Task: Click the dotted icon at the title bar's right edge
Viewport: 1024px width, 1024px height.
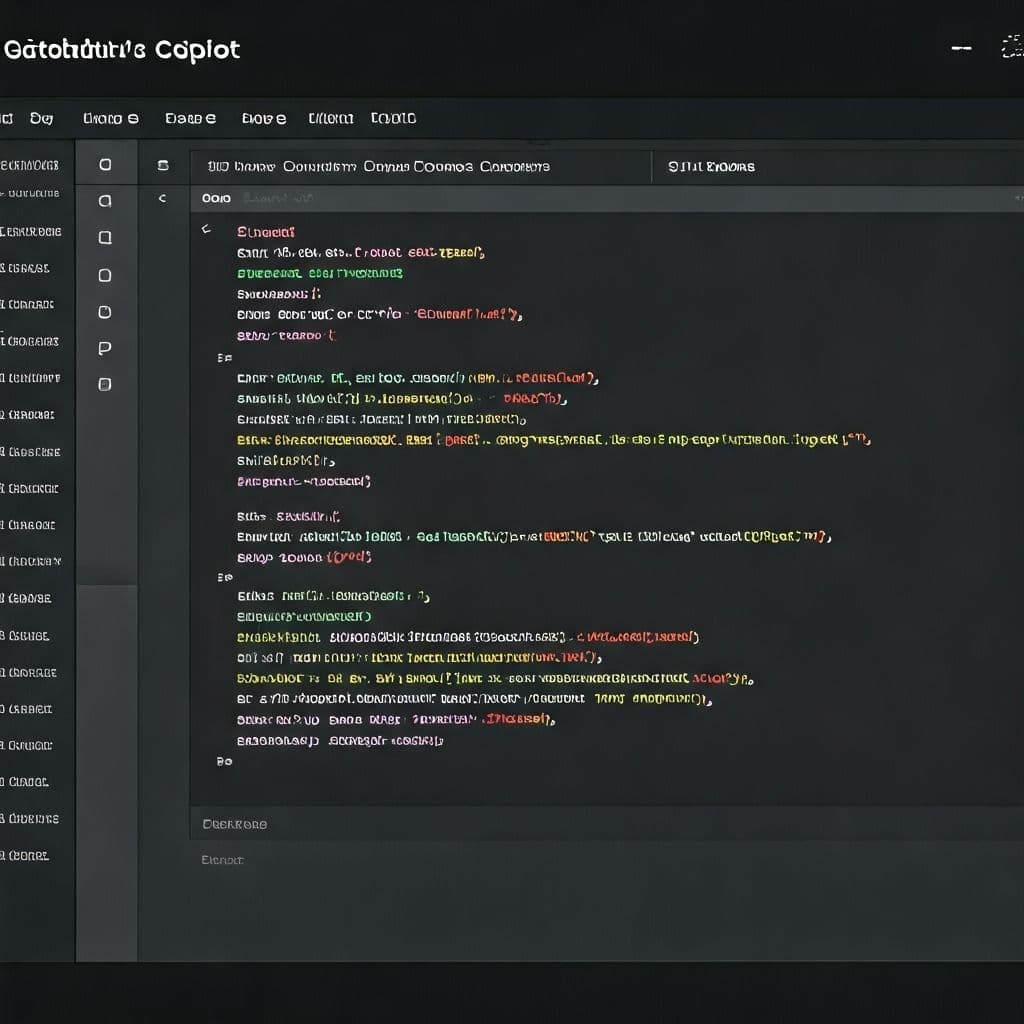Action: click(1011, 49)
